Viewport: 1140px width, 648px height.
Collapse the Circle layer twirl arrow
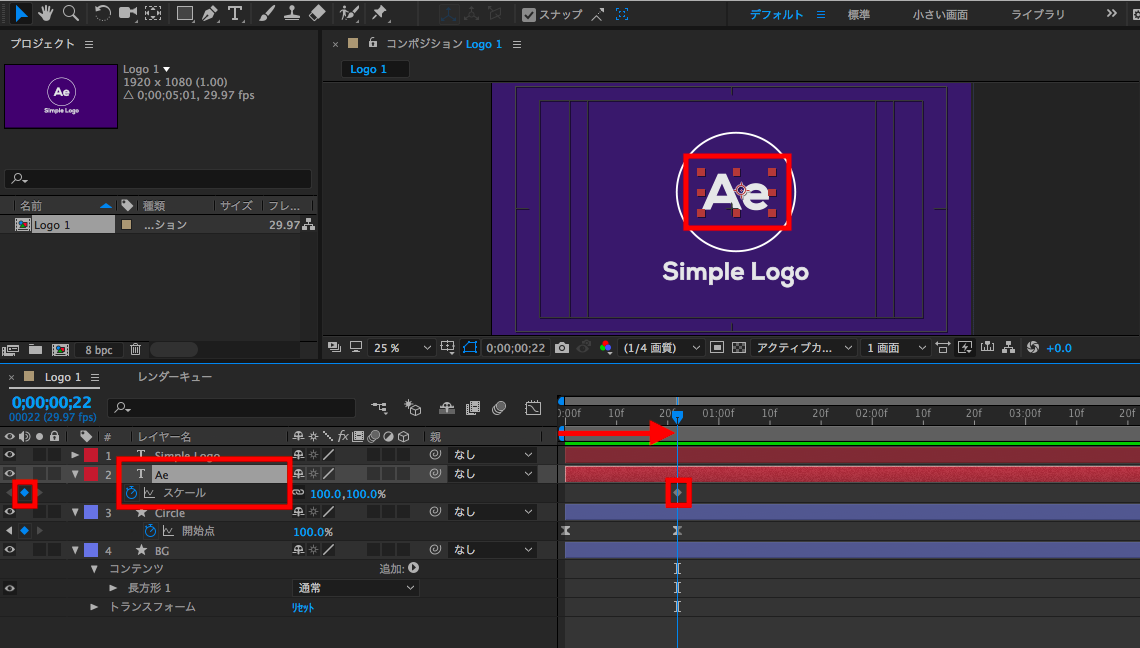[x=75, y=512]
